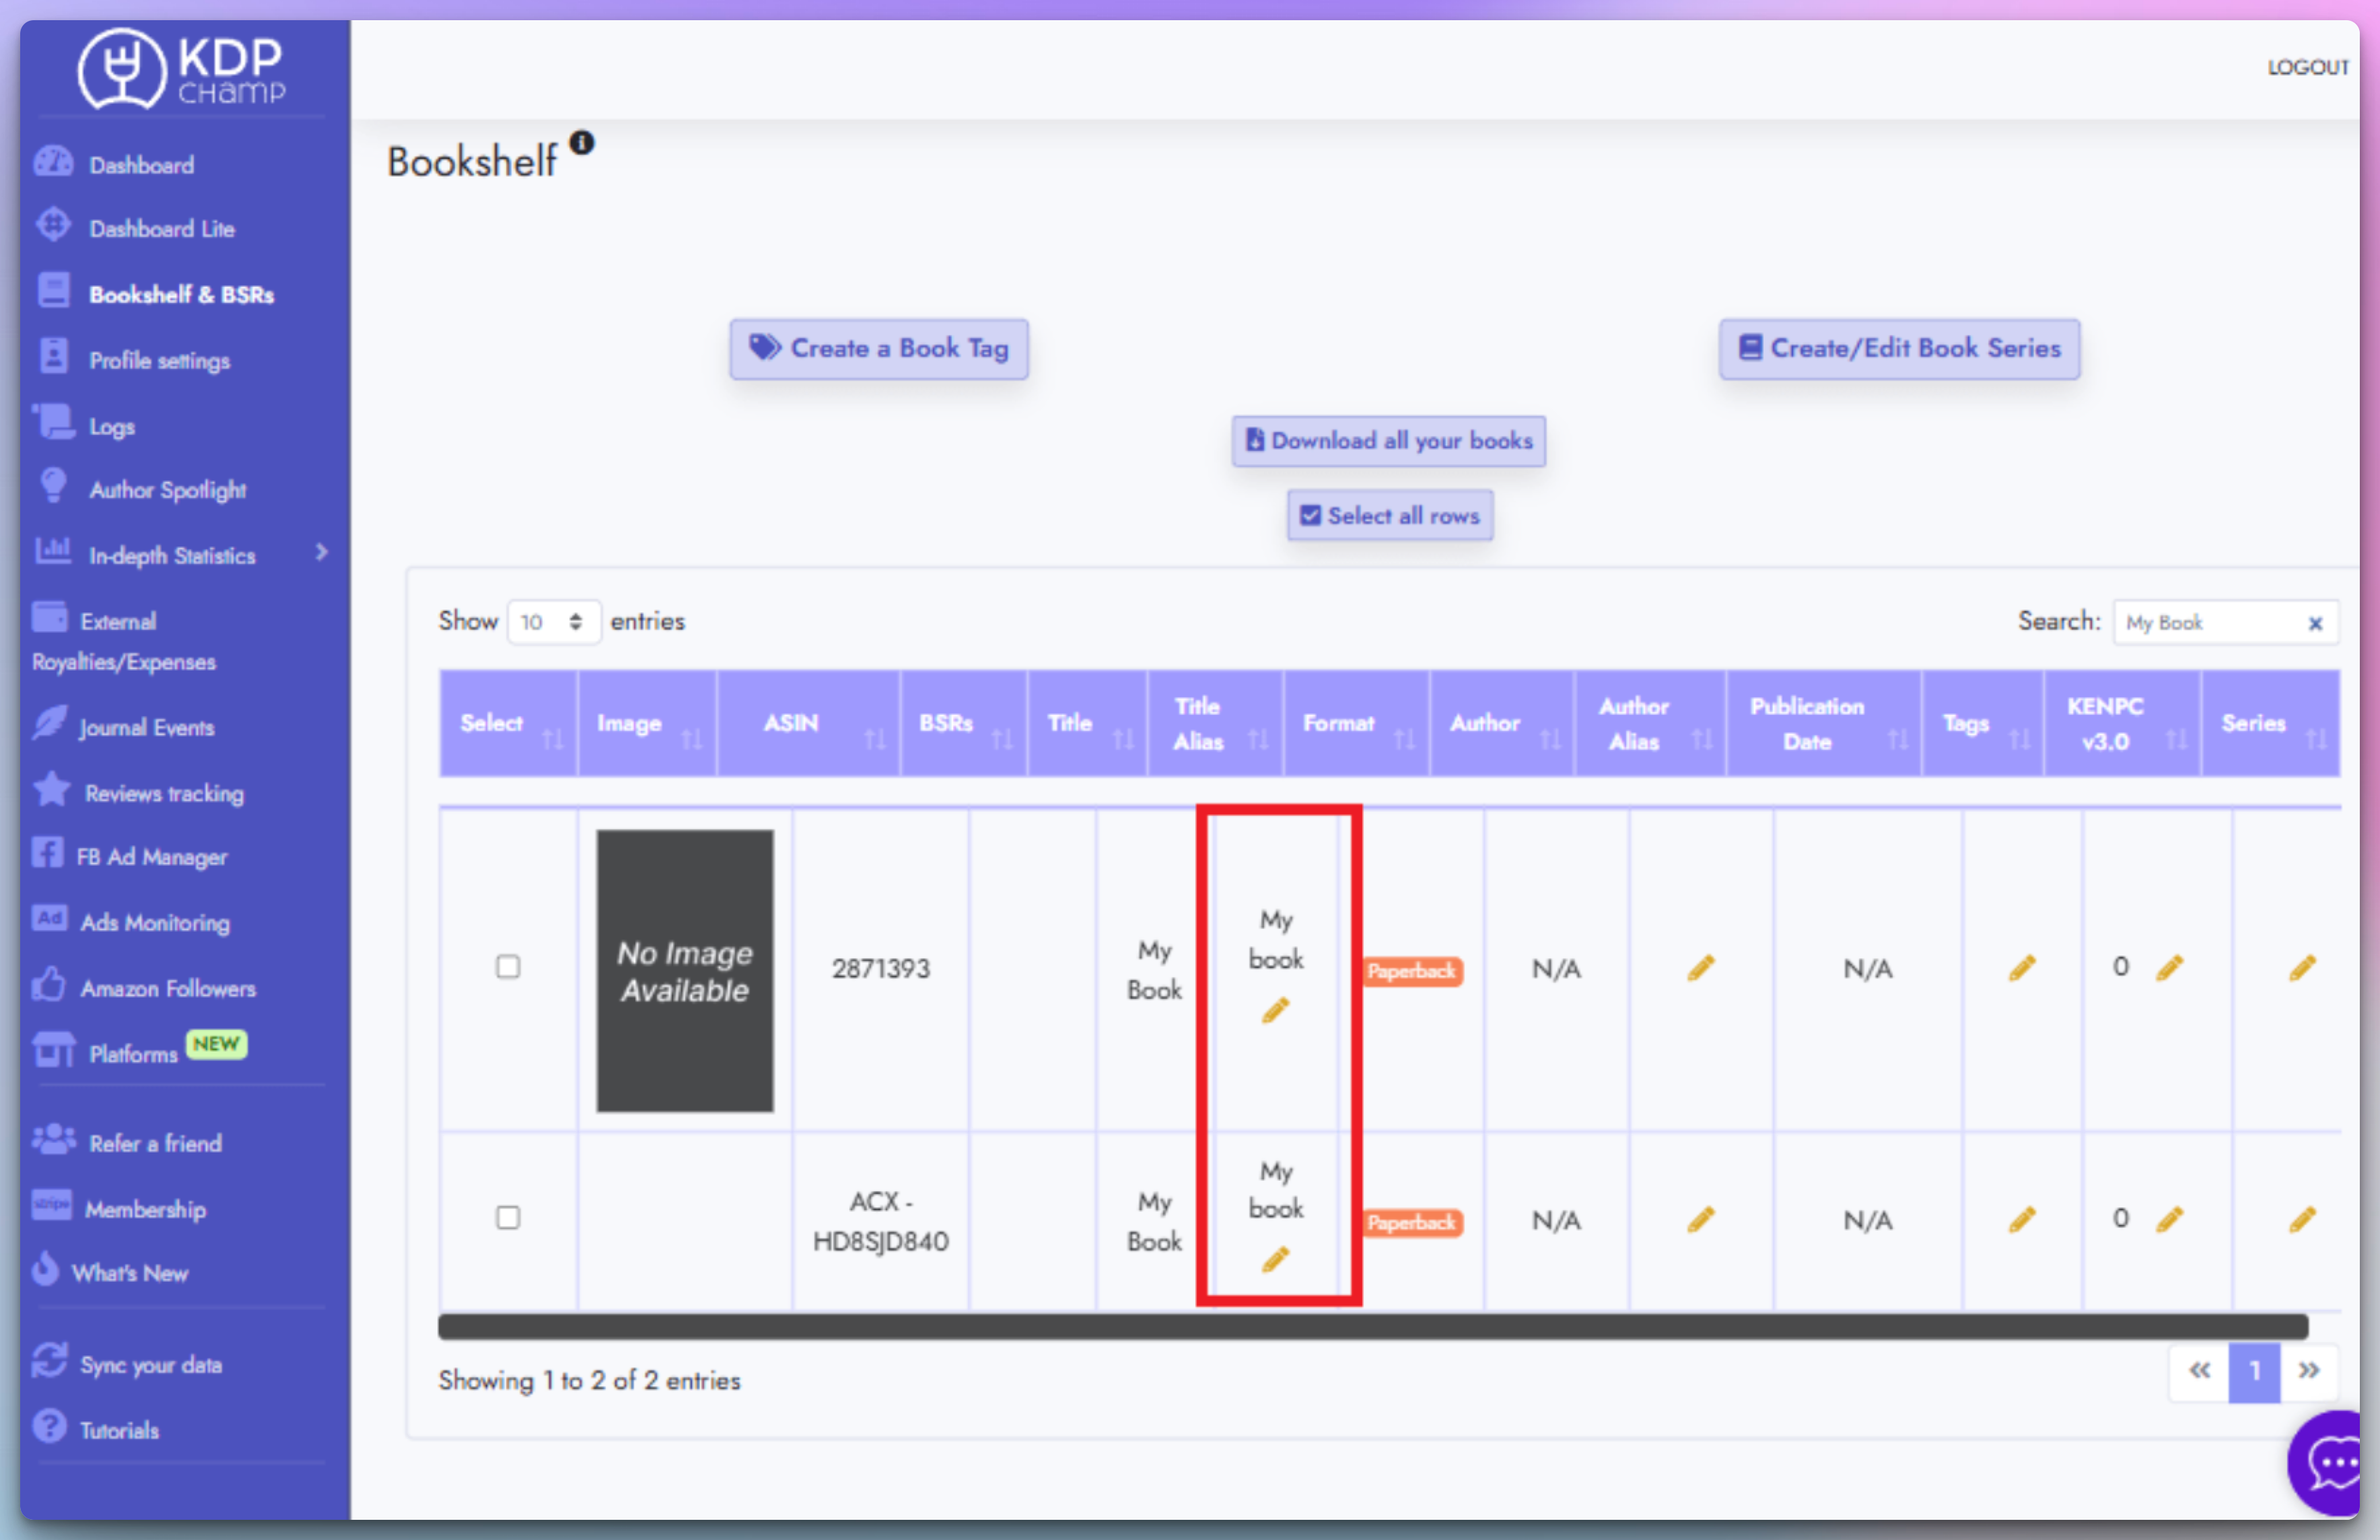Sort by KENPC v3.0 column

[x=2123, y=724]
